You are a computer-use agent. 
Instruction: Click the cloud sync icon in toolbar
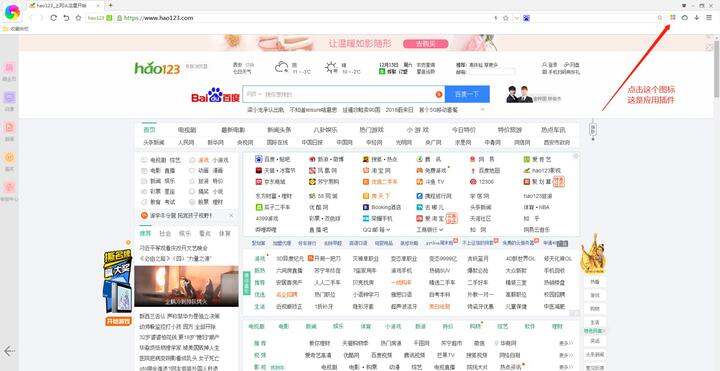pyautogui.click(x=685, y=17)
